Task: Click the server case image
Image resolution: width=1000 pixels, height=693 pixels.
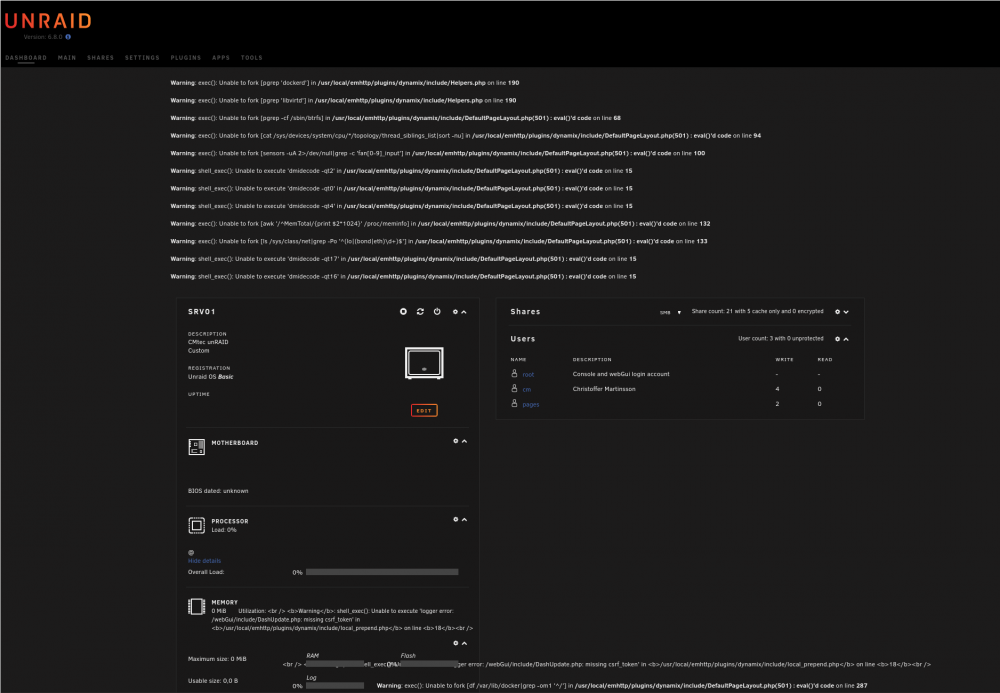Action: tap(424, 363)
